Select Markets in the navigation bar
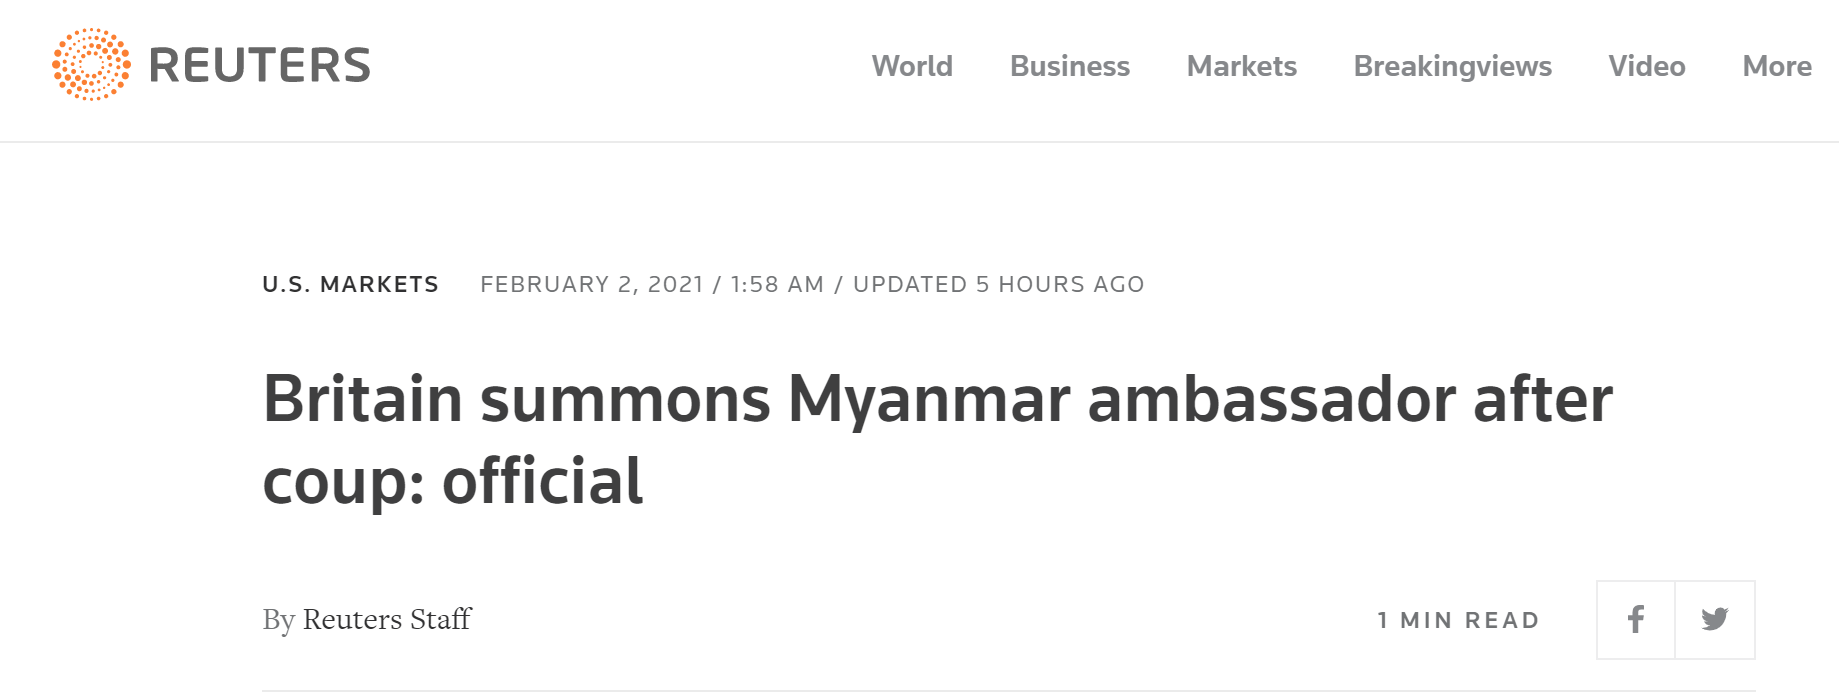The height and width of the screenshot is (696, 1839). click(1241, 66)
